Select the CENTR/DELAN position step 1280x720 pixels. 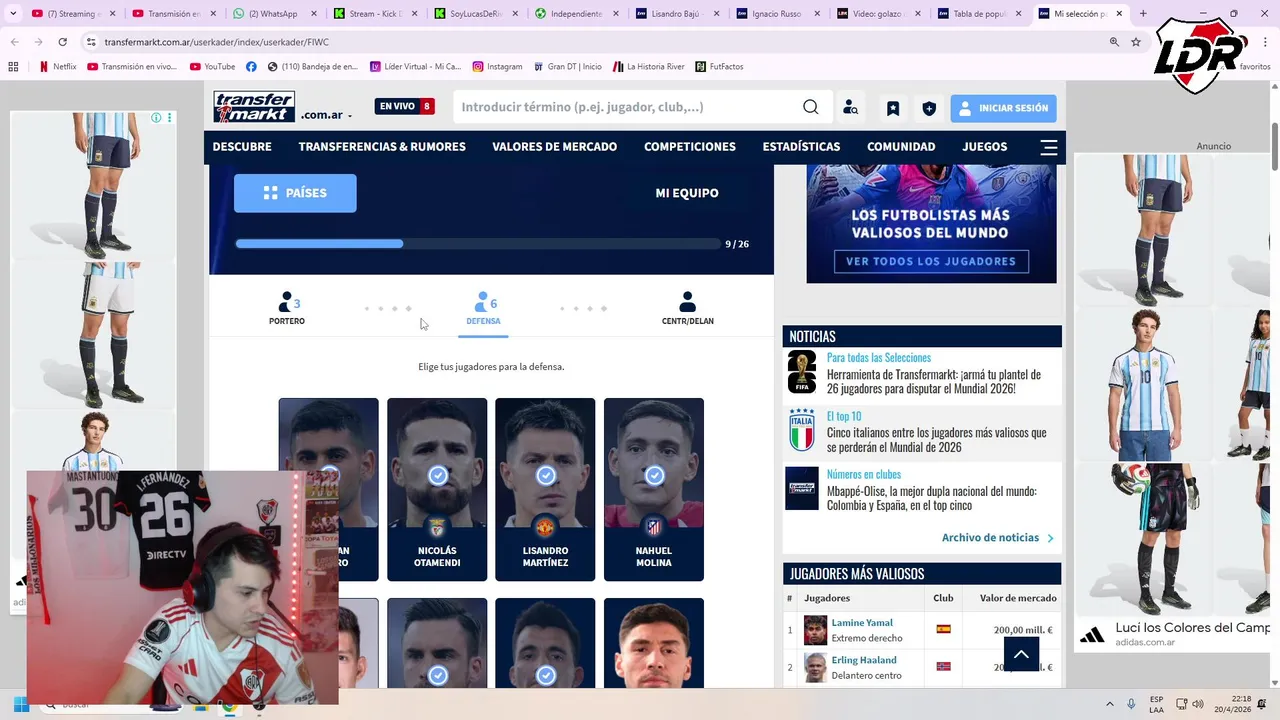687,309
